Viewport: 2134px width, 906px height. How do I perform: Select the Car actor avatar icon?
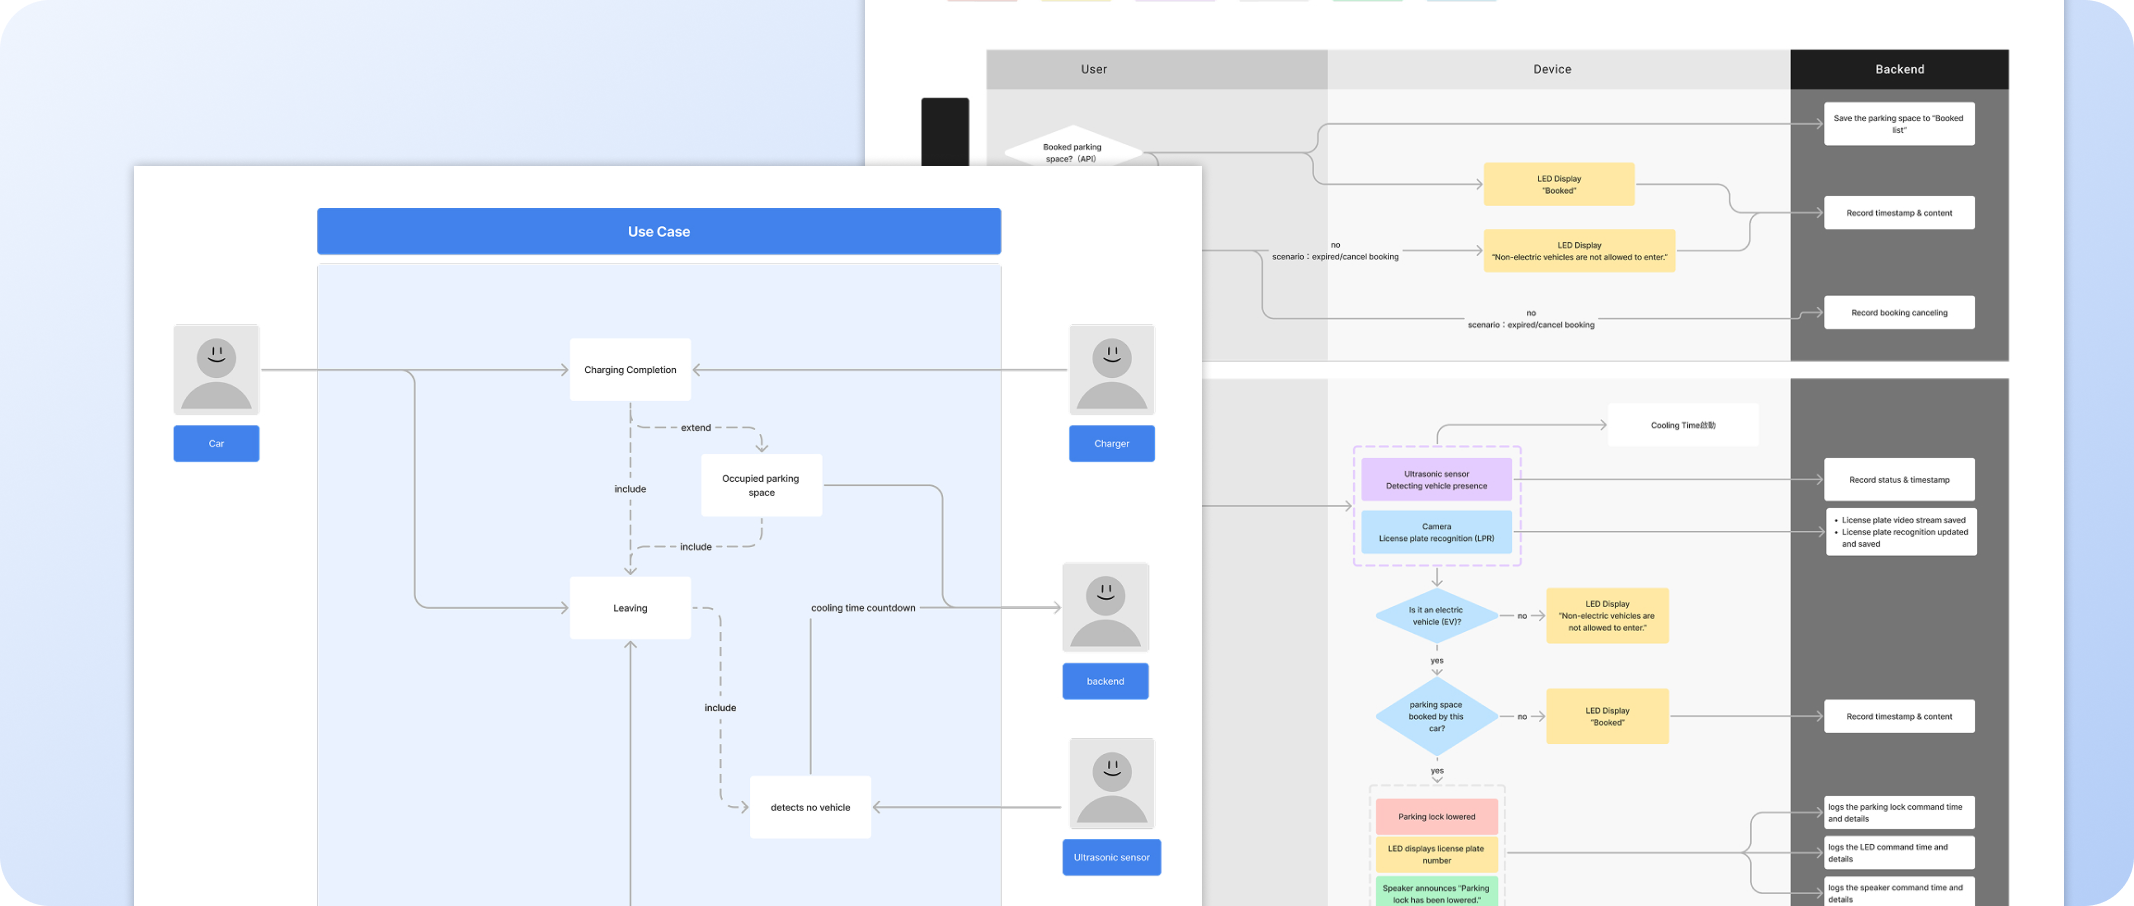click(x=216, y=369)
